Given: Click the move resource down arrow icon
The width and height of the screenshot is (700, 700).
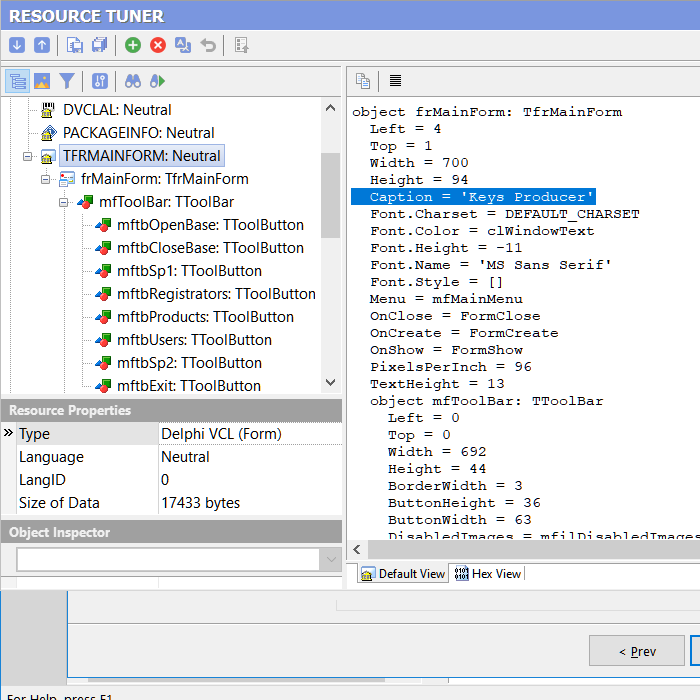Looking at the screenshot, I should (x=17, y=45).
